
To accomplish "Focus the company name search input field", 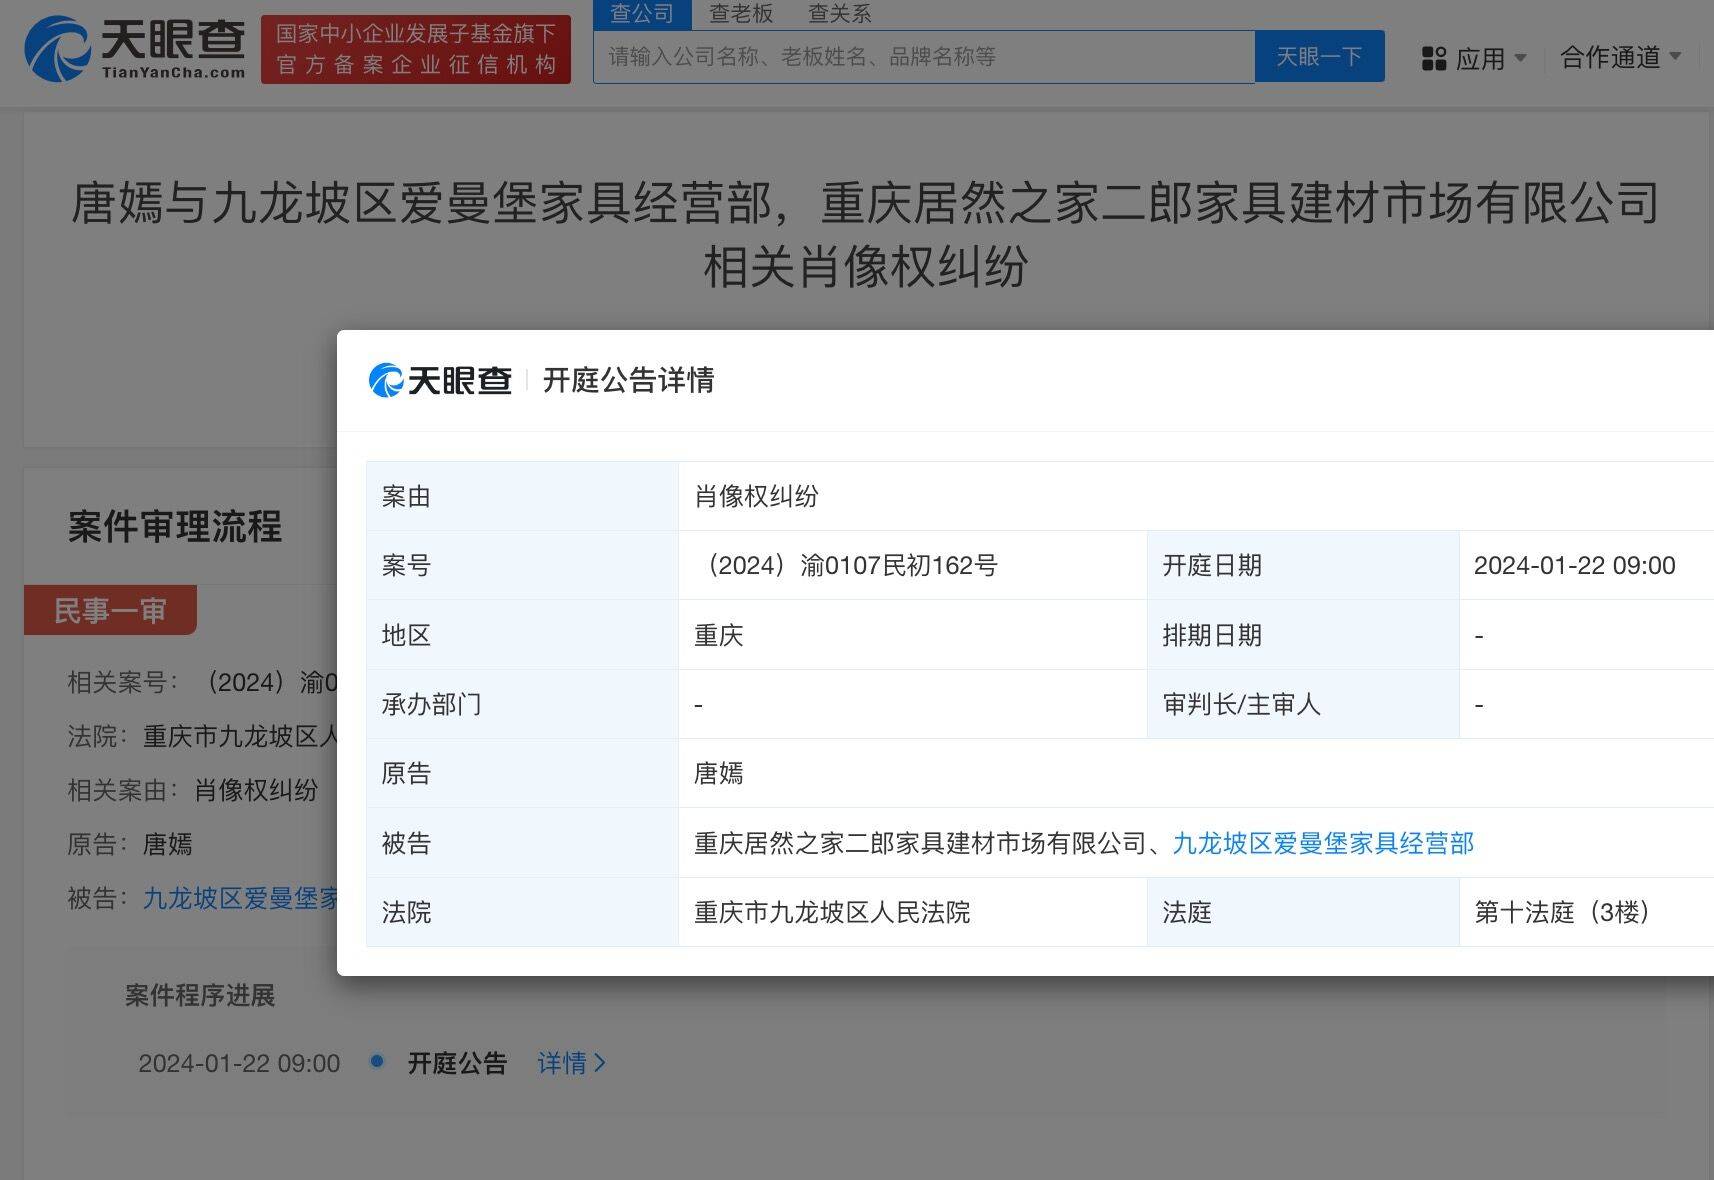I will [924, 57].
